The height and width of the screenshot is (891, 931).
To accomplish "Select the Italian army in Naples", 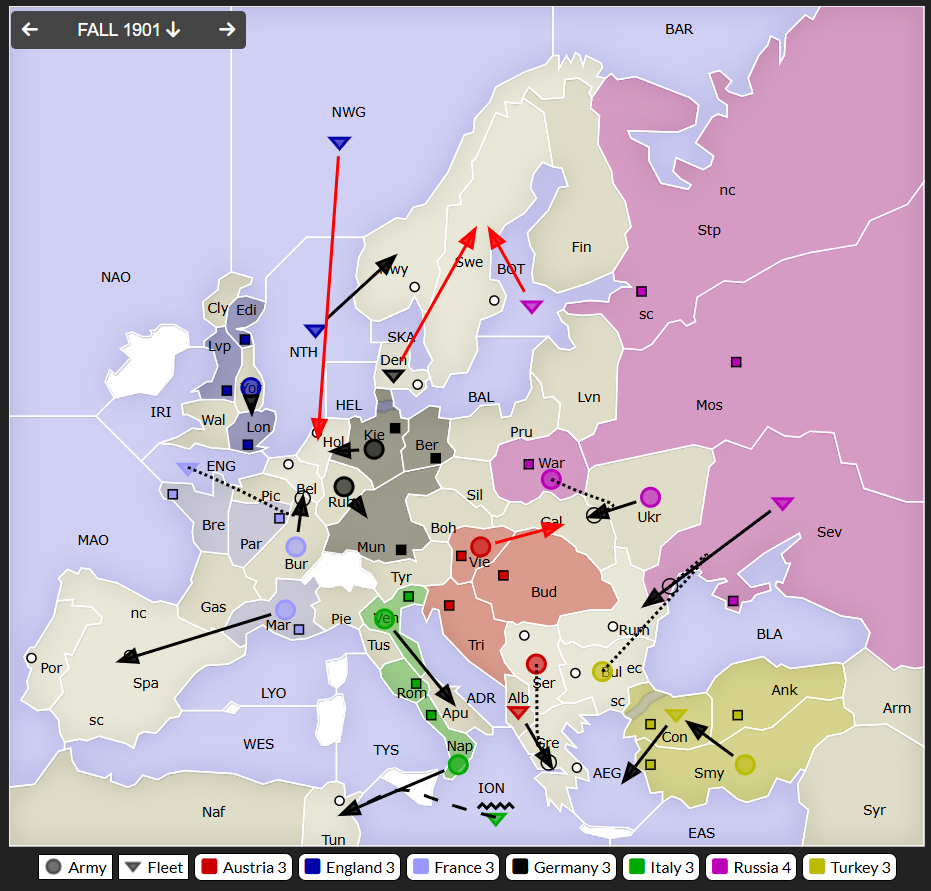I will click(458, 765).
